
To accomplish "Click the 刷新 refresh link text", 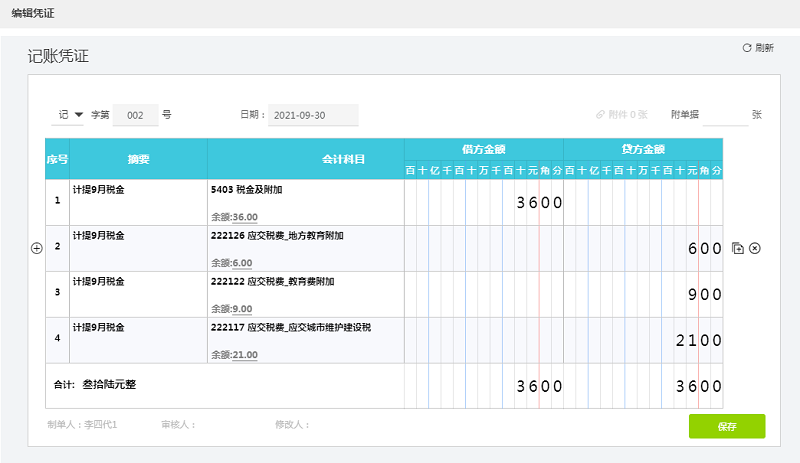I will click(x=765, y=48).
